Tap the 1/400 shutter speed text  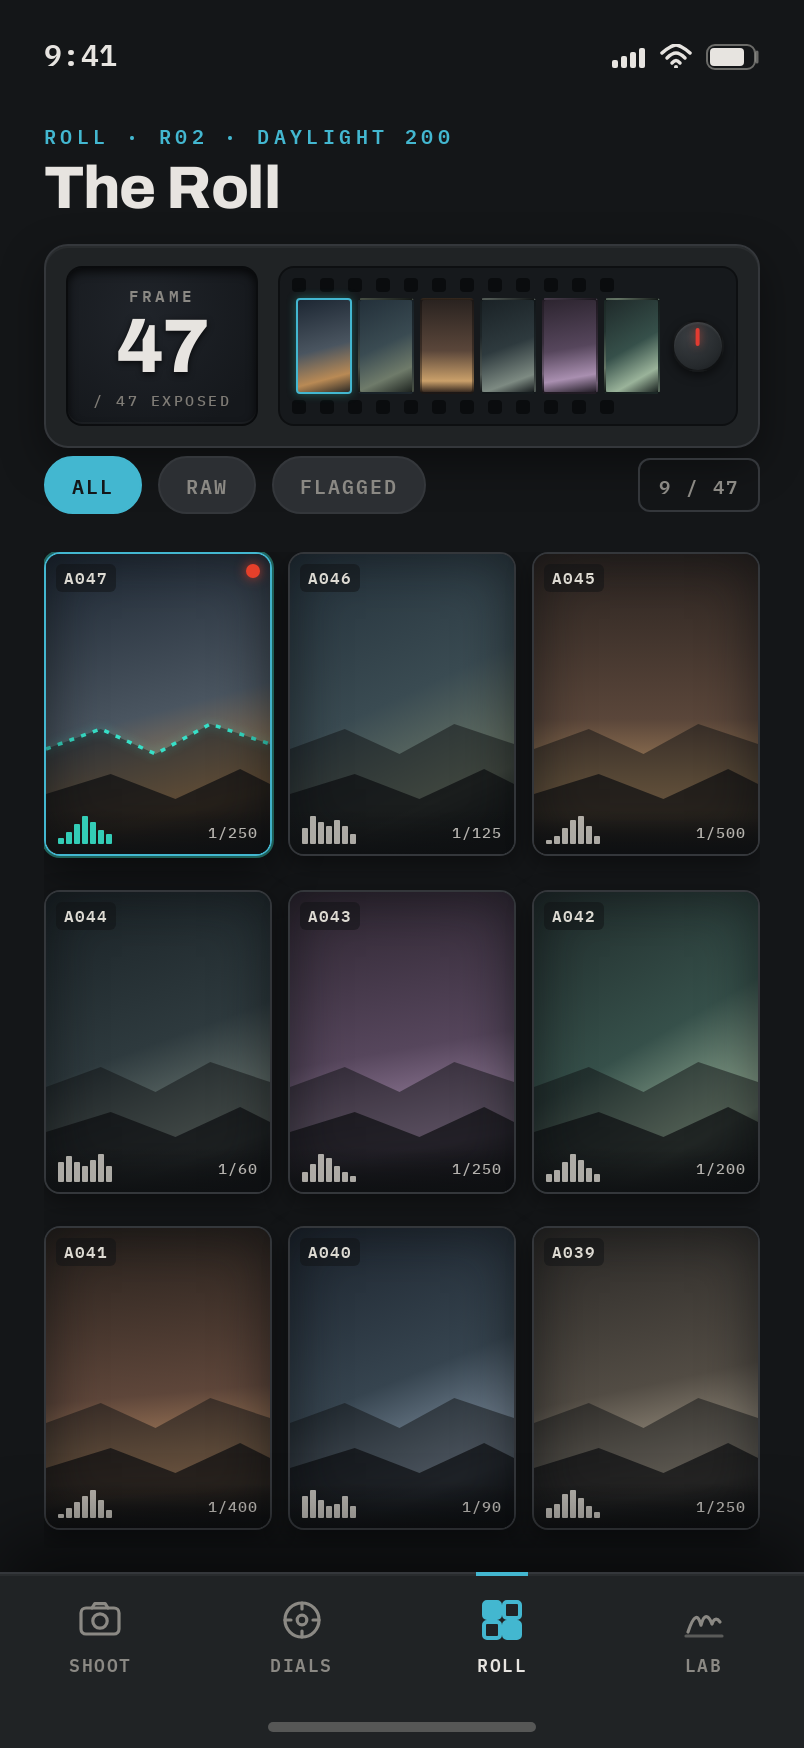(233, 1508)
